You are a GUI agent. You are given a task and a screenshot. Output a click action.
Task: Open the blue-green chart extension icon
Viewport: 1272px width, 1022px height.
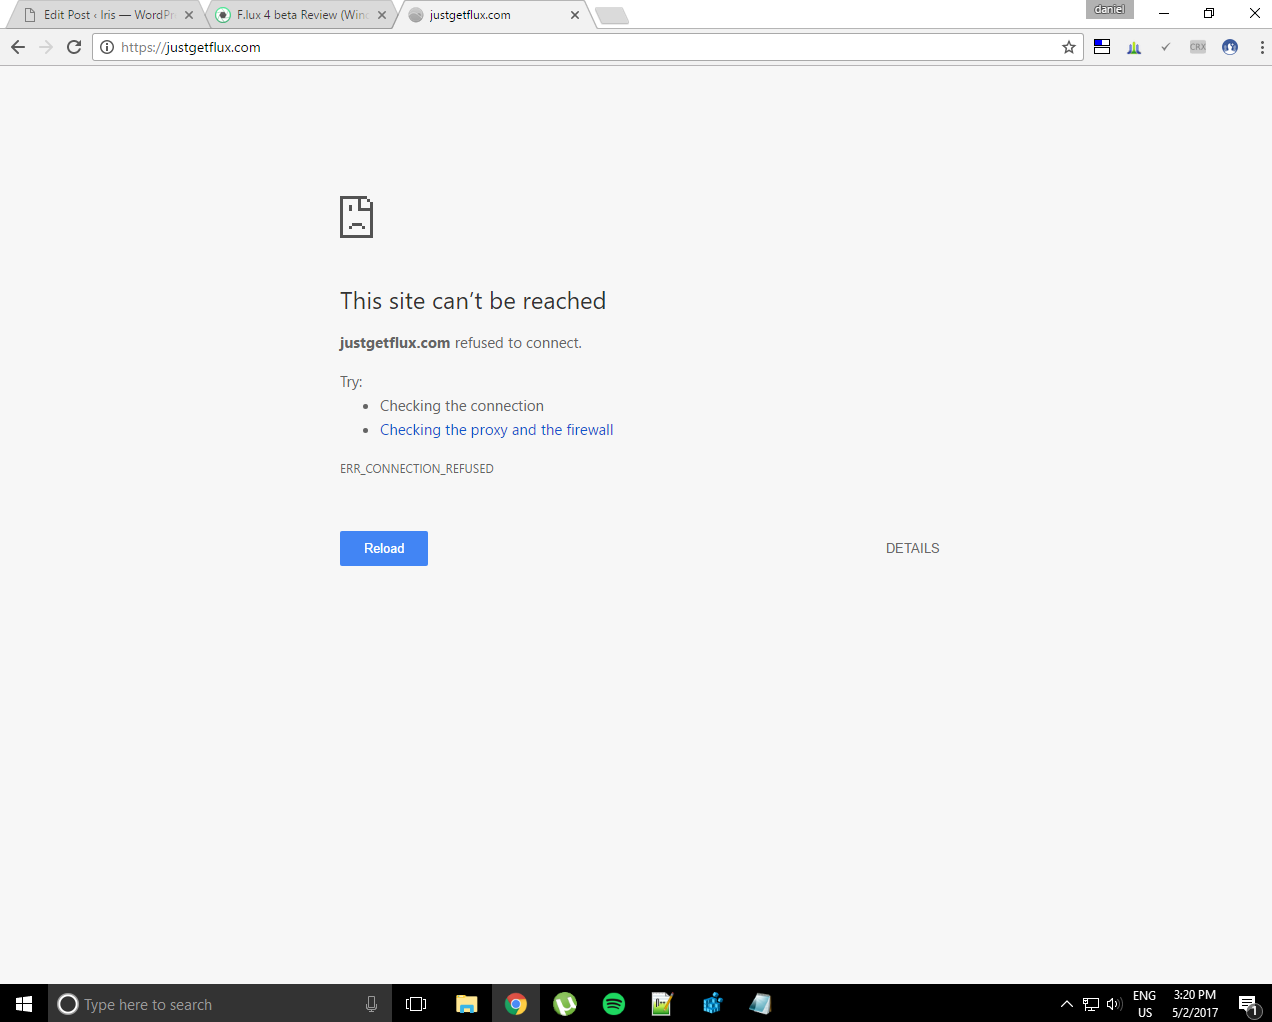(1134, 47)
